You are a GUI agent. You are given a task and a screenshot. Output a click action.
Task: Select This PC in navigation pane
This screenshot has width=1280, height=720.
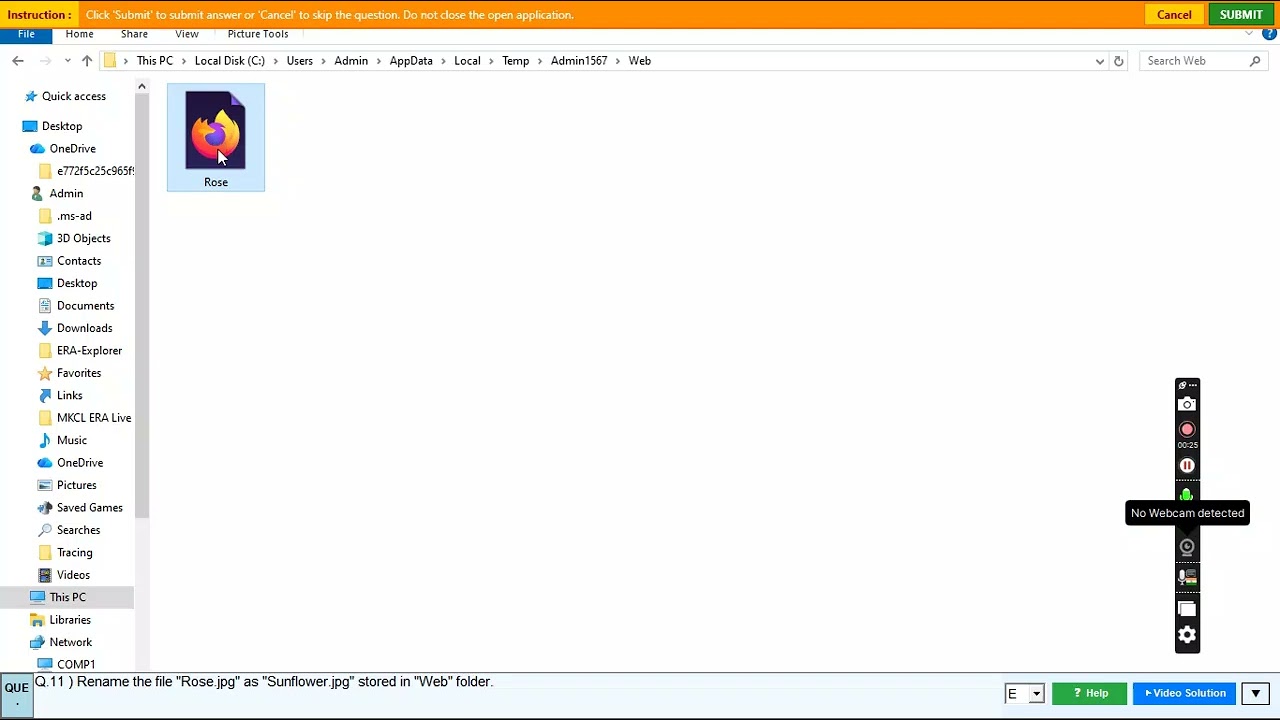coord(68,597)
